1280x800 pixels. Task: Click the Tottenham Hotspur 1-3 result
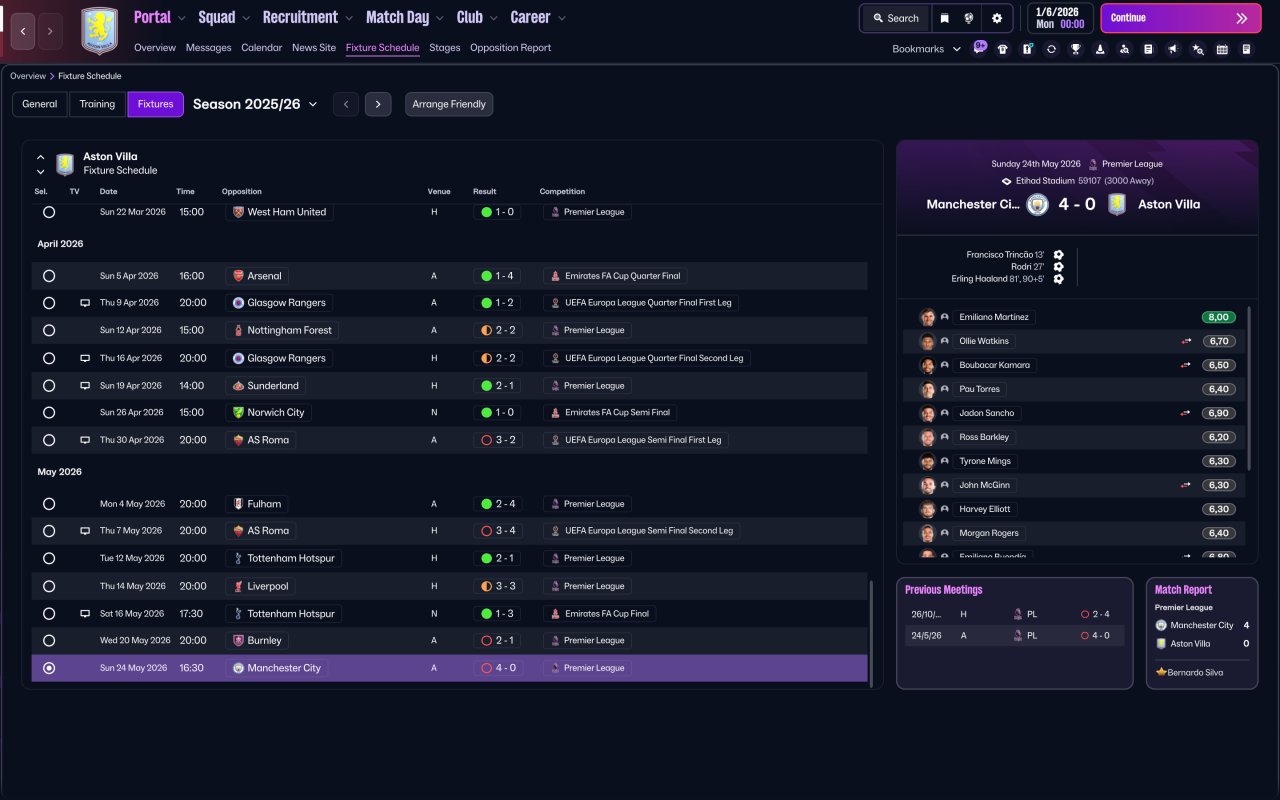(x=497, y=614)
